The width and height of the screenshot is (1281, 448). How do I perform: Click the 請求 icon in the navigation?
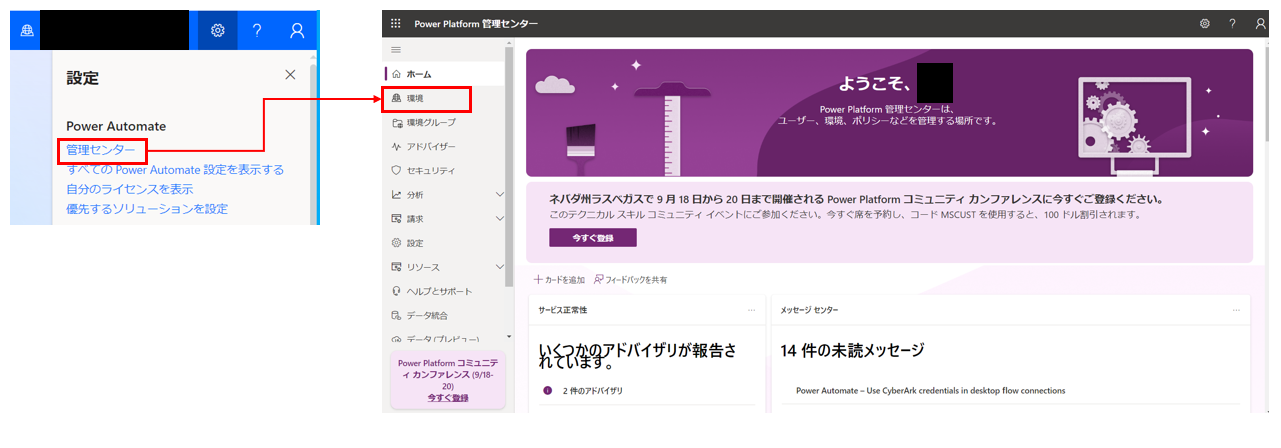[x=397, y=218]
